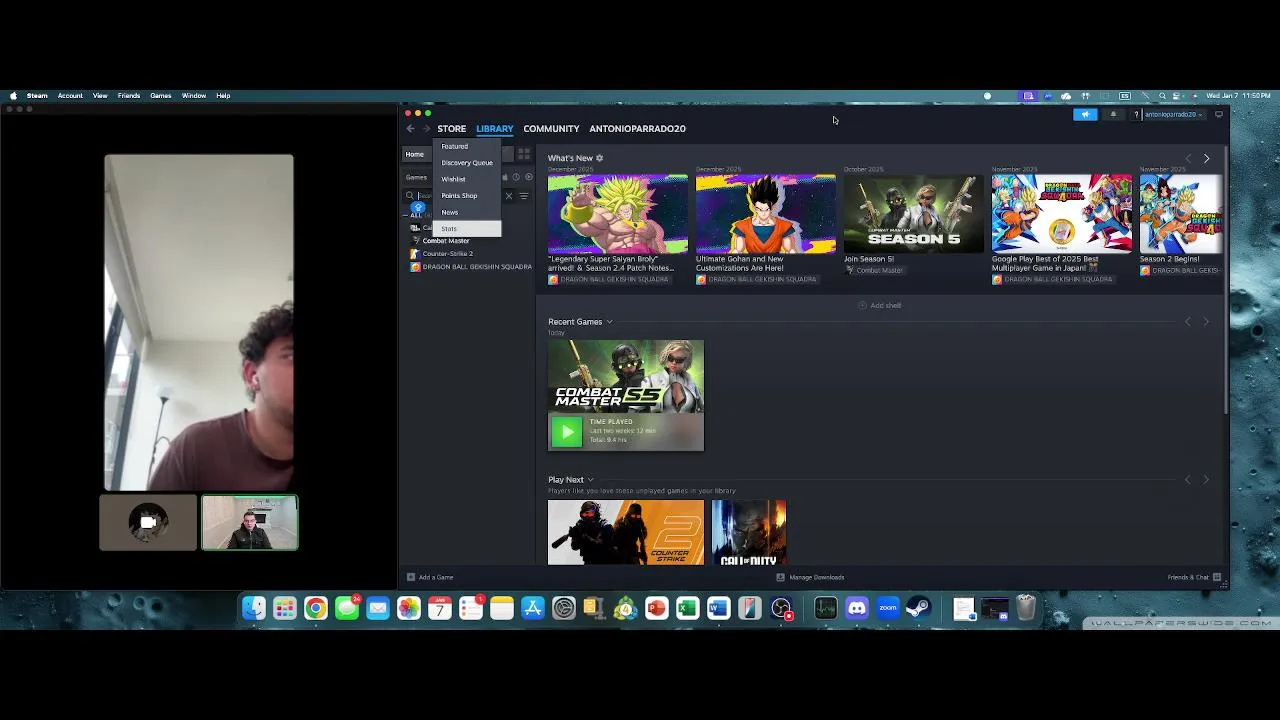
Task: Toggle sort by recent activity clock icon
Action: click(x=516, y=177)
